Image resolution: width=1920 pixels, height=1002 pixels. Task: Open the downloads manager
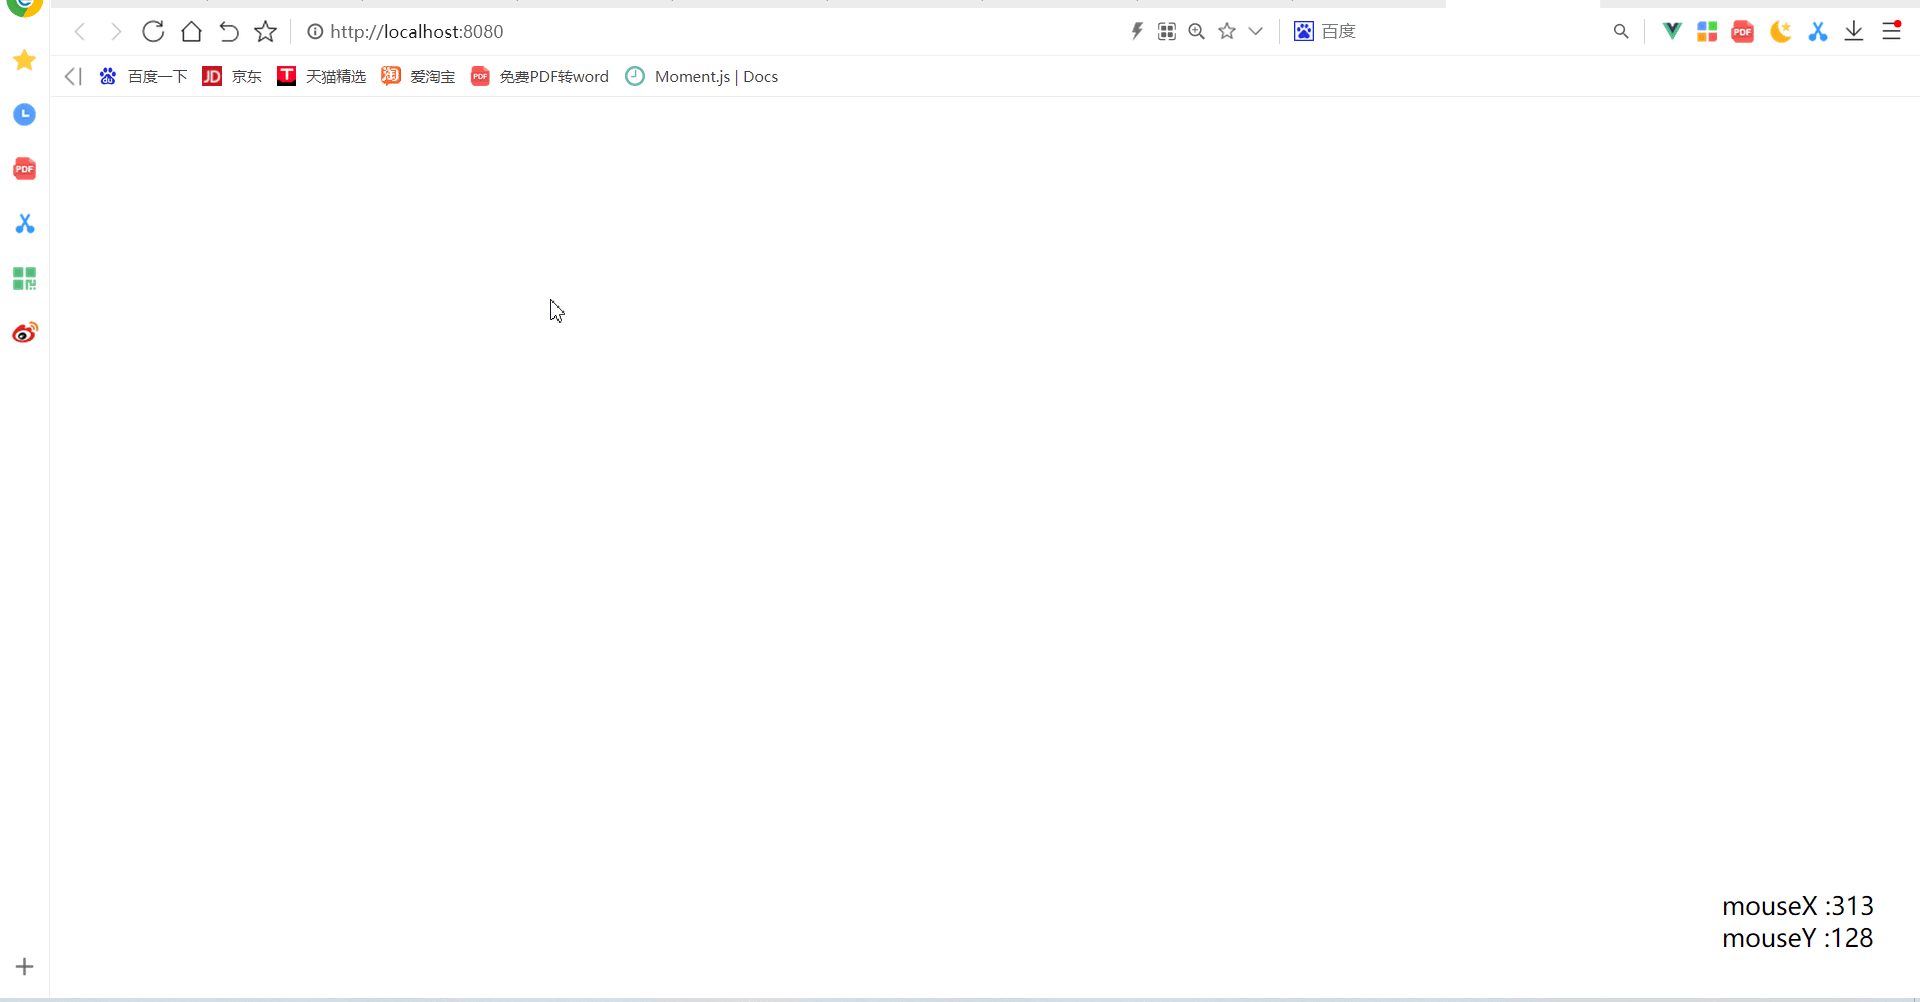1854,32
